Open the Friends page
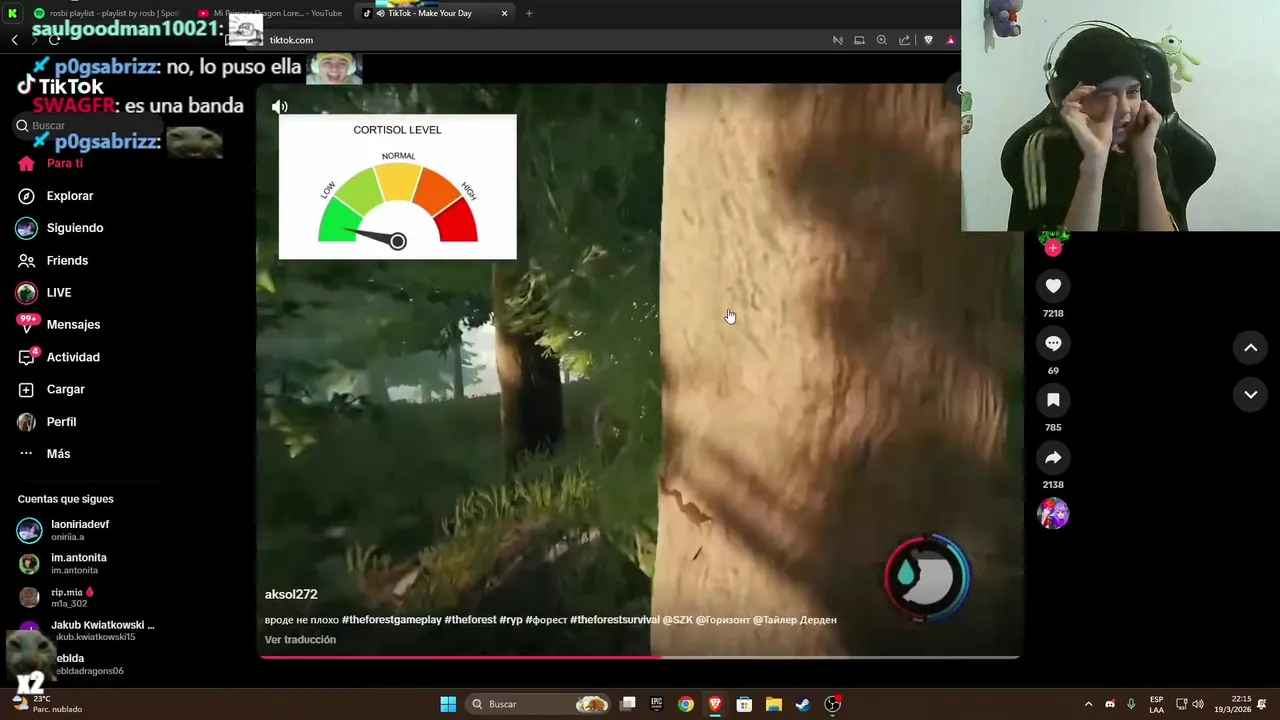This screenshot has width=1280, height=720. pyautogui.click(x=54, y=260)
